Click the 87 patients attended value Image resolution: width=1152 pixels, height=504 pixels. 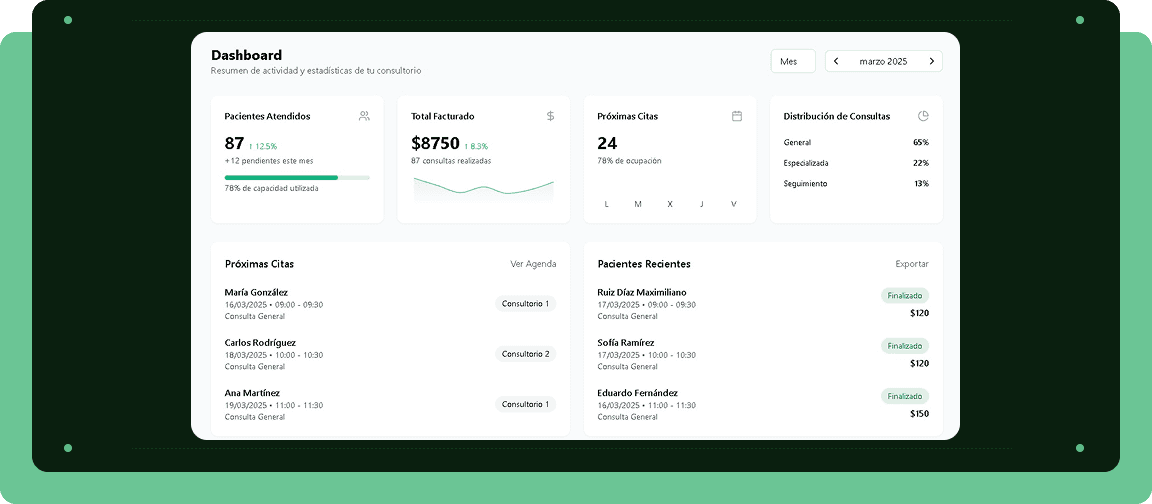pos(234,143)
